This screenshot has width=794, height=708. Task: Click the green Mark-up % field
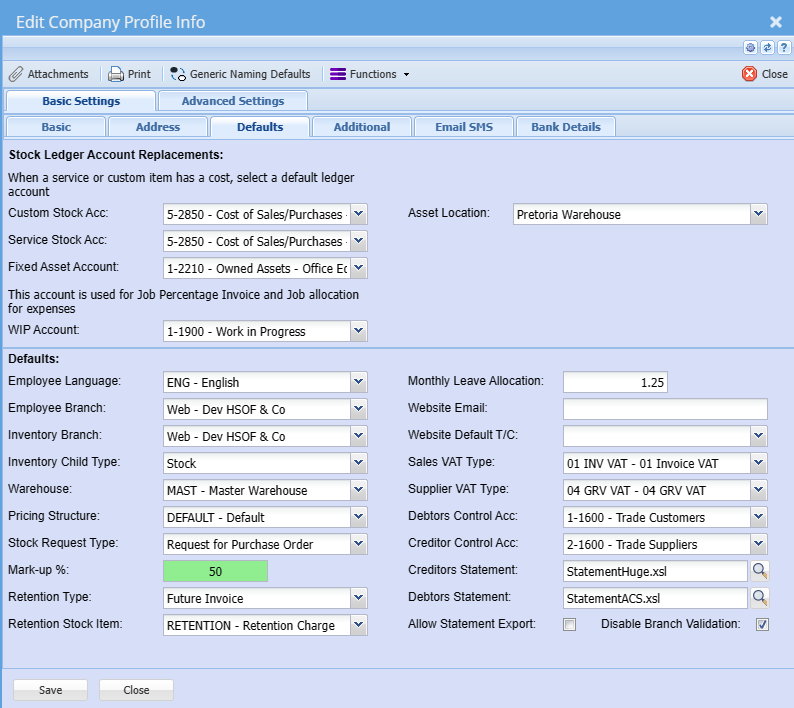click(215, 572)
